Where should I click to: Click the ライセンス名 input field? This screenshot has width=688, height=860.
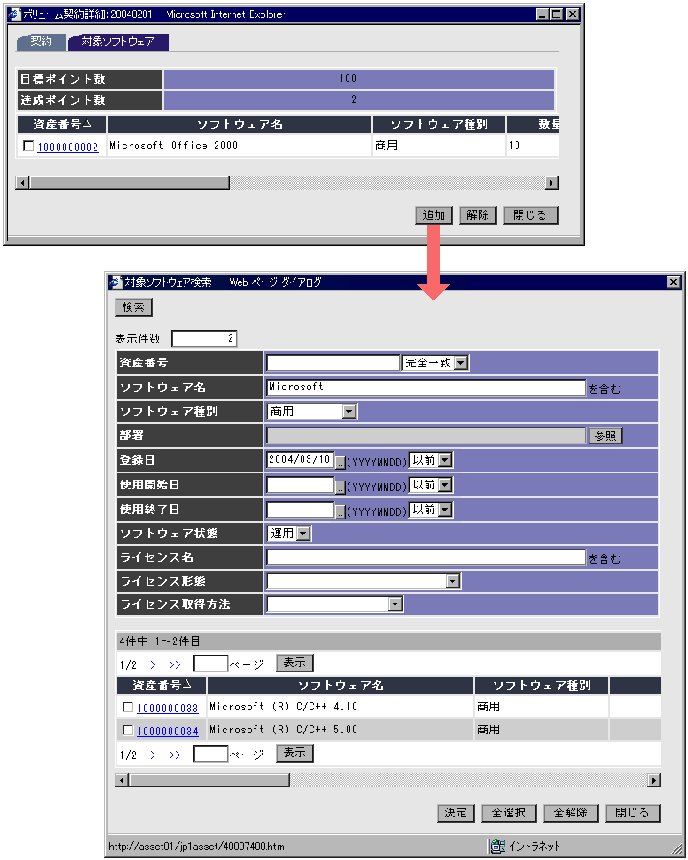click(x=426, y=557)
